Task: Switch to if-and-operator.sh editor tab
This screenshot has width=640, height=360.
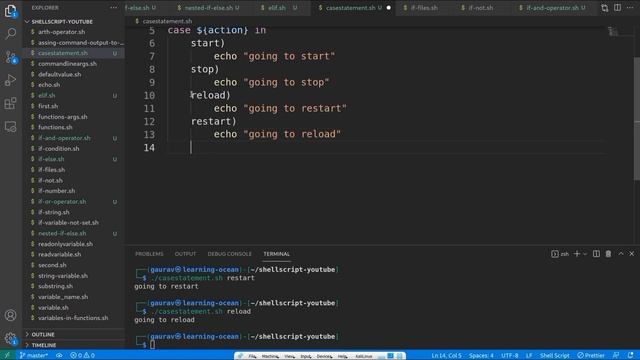Action: click(552, 8)
